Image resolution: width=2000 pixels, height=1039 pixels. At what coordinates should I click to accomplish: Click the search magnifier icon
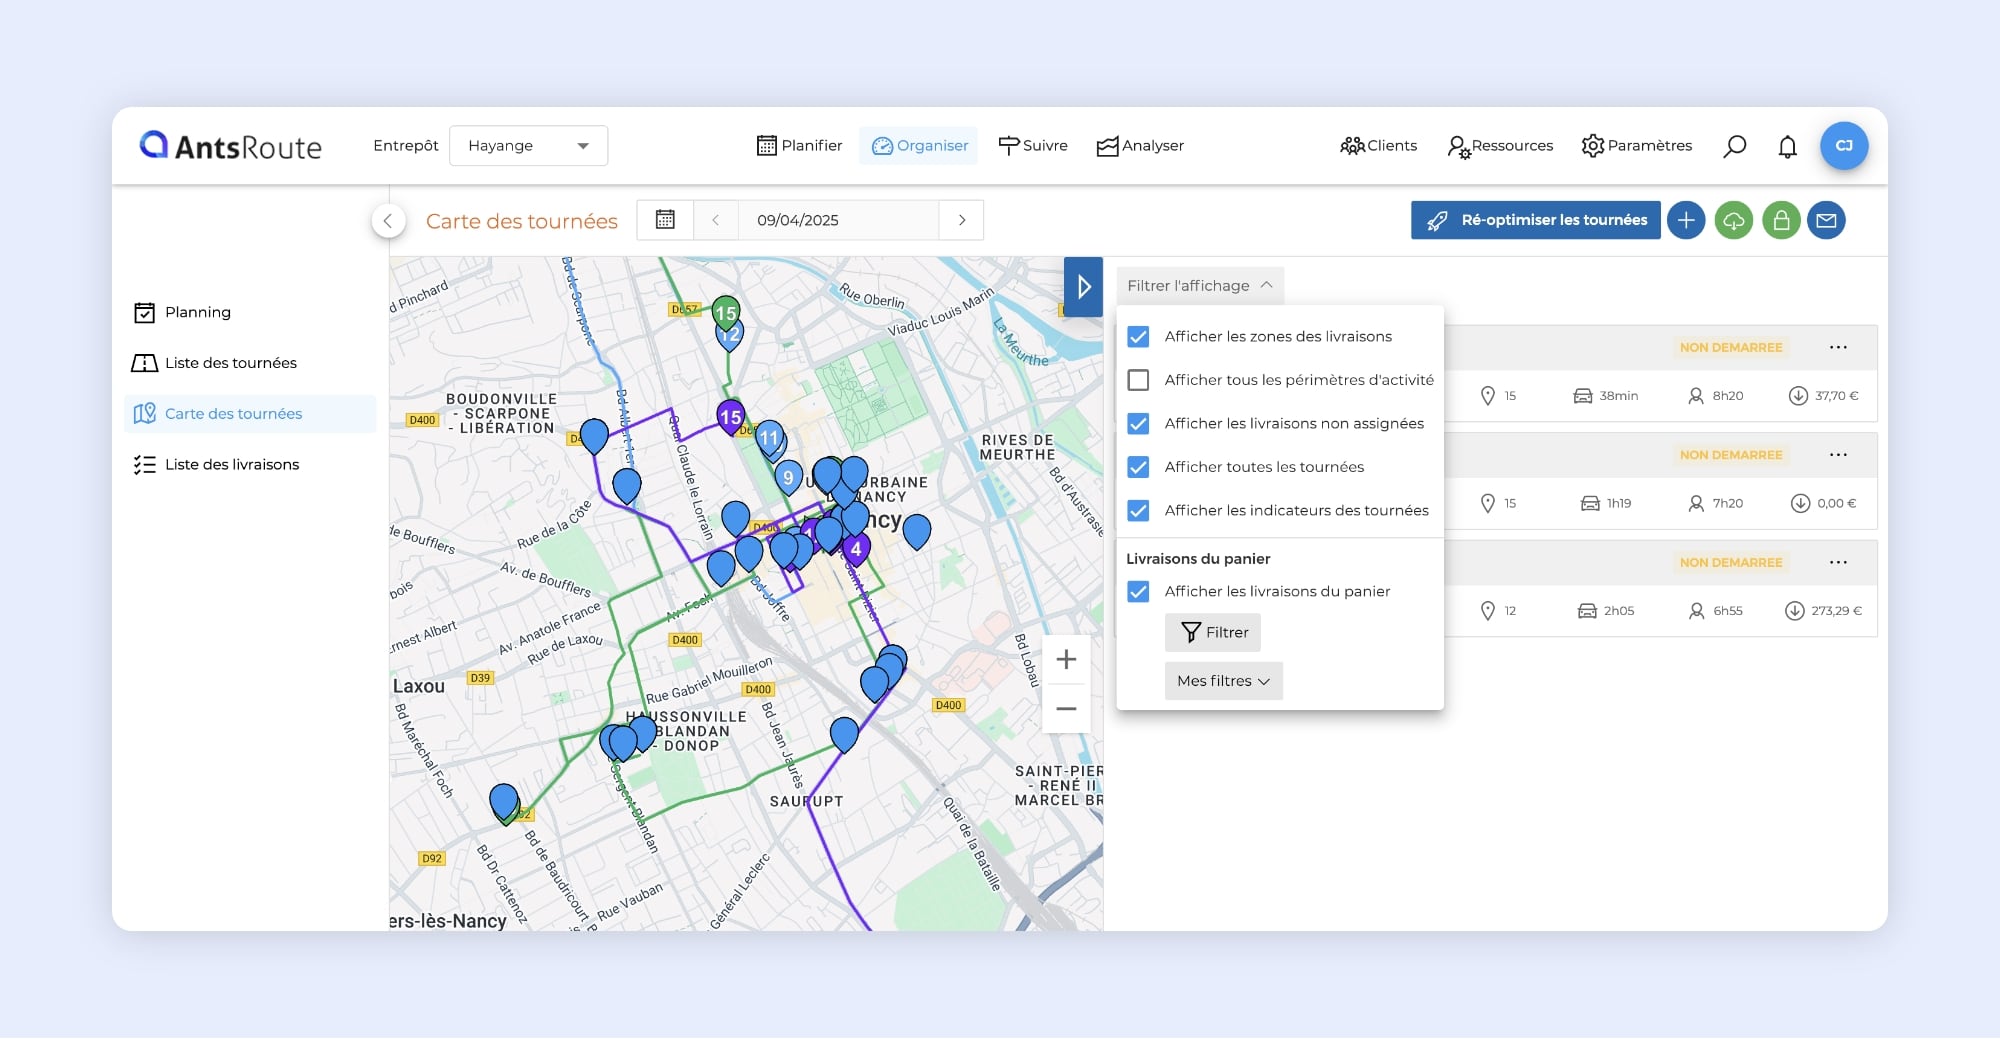coord(1735,146)
